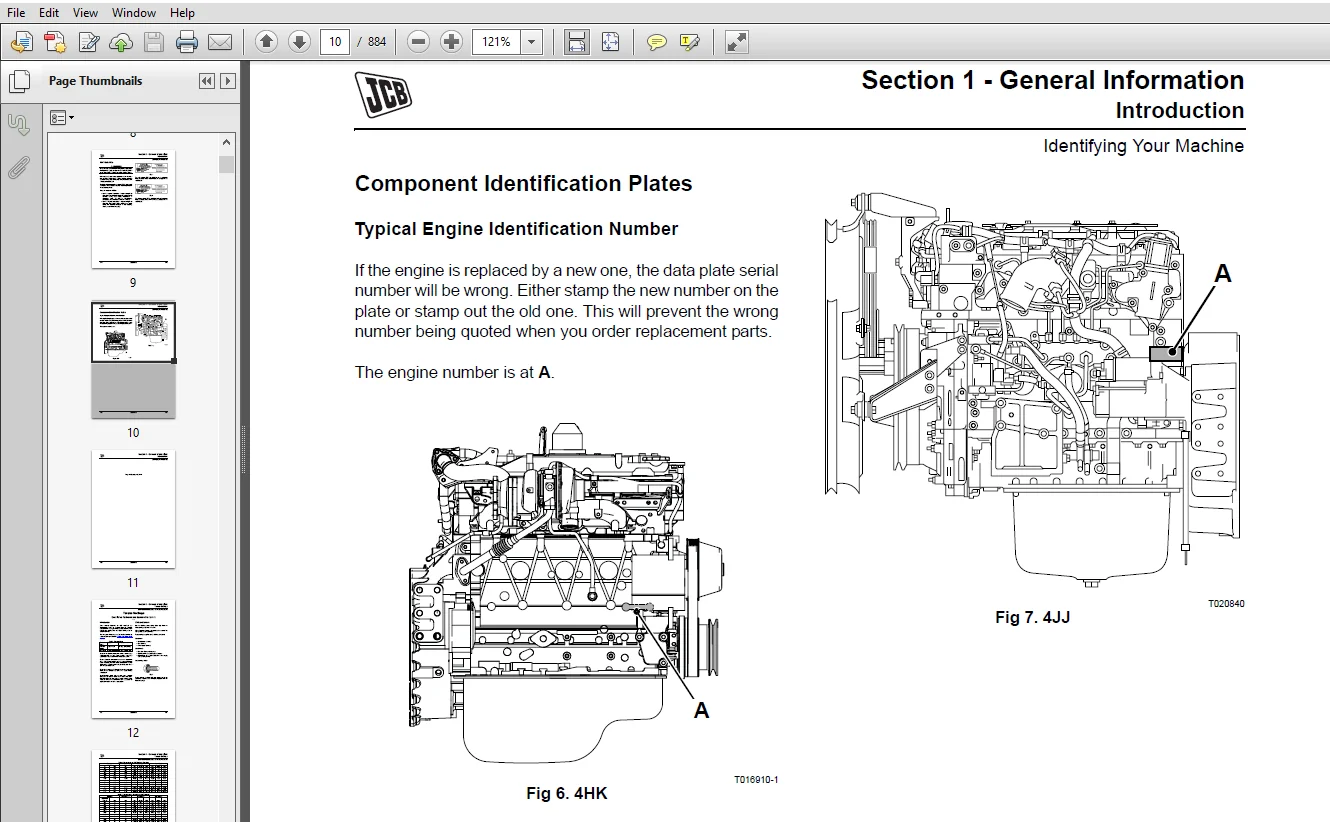Click the Edit/sign document icon
The height and width of the screenshot is (822, 1330).
pos(89,42)
